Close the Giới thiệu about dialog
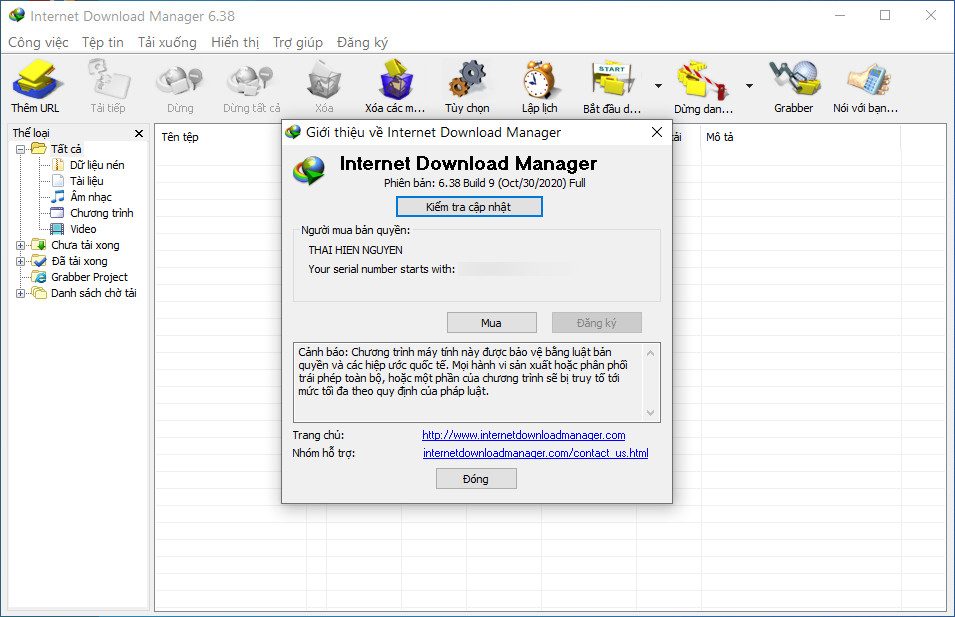Screen dimensions: 955x617 [x=657, y=132]
